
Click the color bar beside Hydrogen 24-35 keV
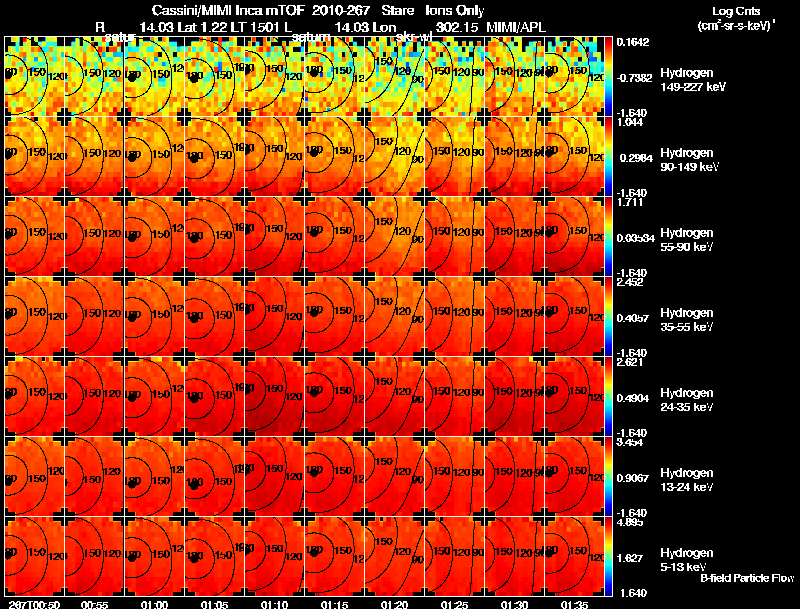click(608, 397)
